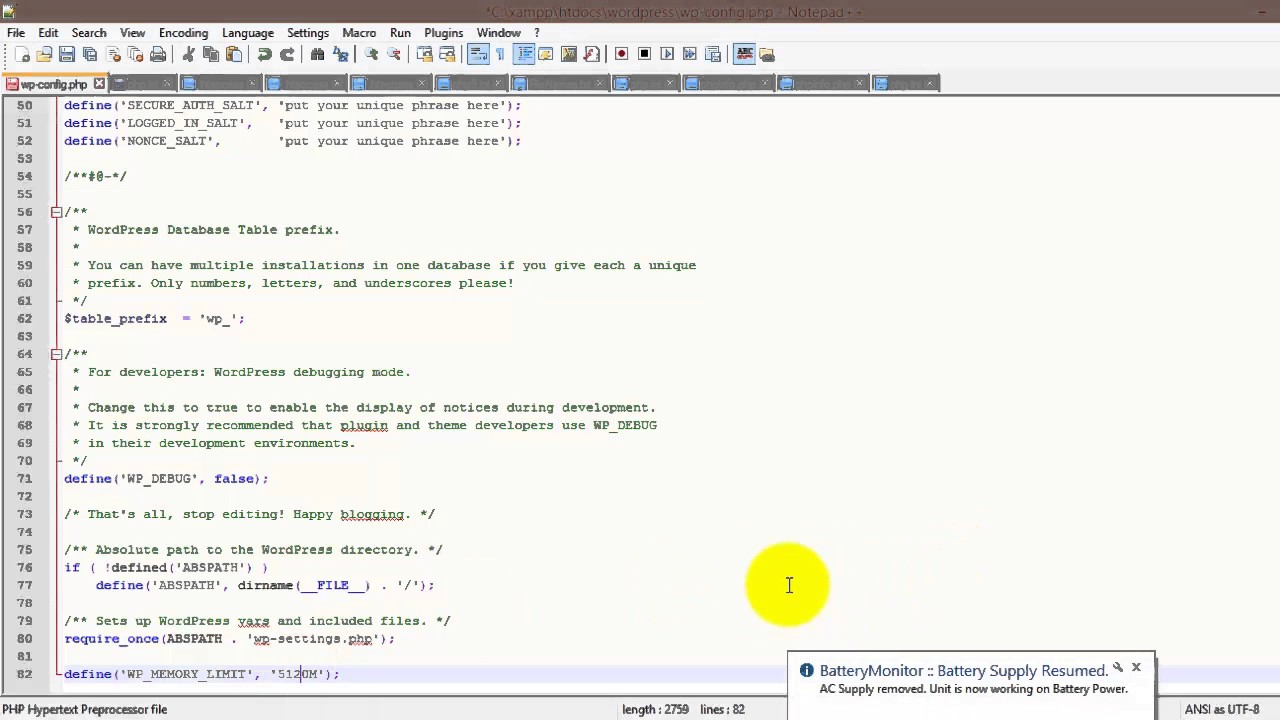The image size is (1280, 720).
Task: Click the $table_prefix = 'wp_' line
Action: pyautogui.click(x=154, y=319)
